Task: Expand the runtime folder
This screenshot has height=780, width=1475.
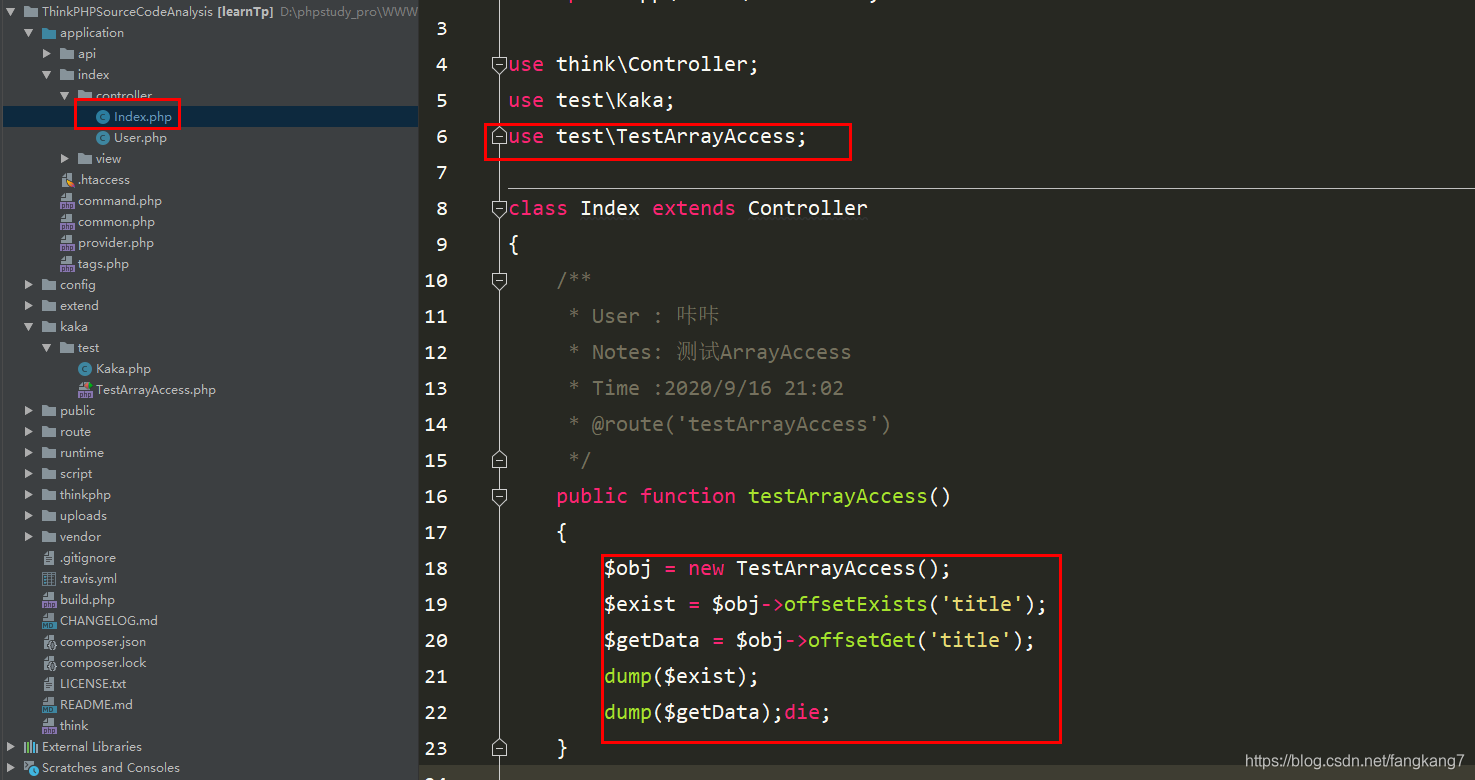Action: click(29, 453)
